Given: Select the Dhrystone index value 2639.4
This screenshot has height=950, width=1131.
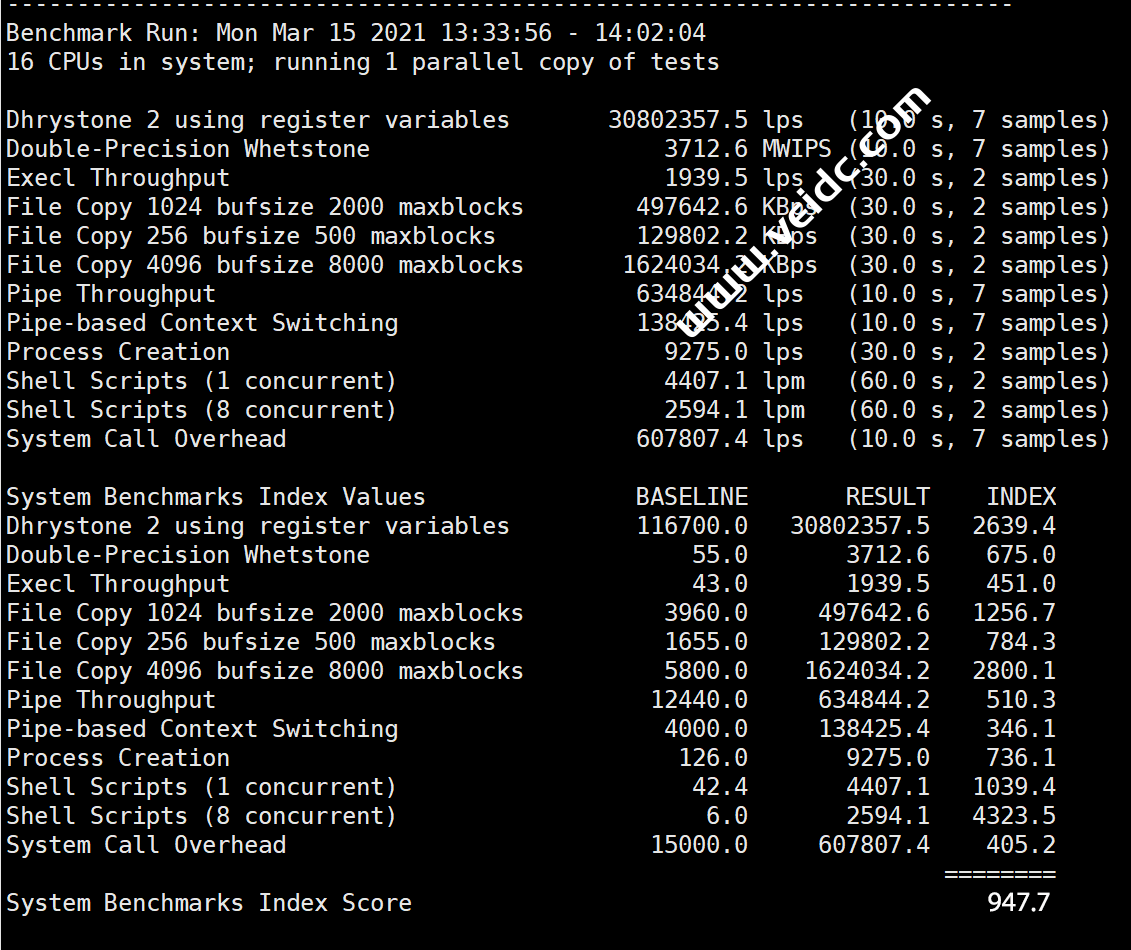Looking at the screenshot, I should (x=1014, y=526).
